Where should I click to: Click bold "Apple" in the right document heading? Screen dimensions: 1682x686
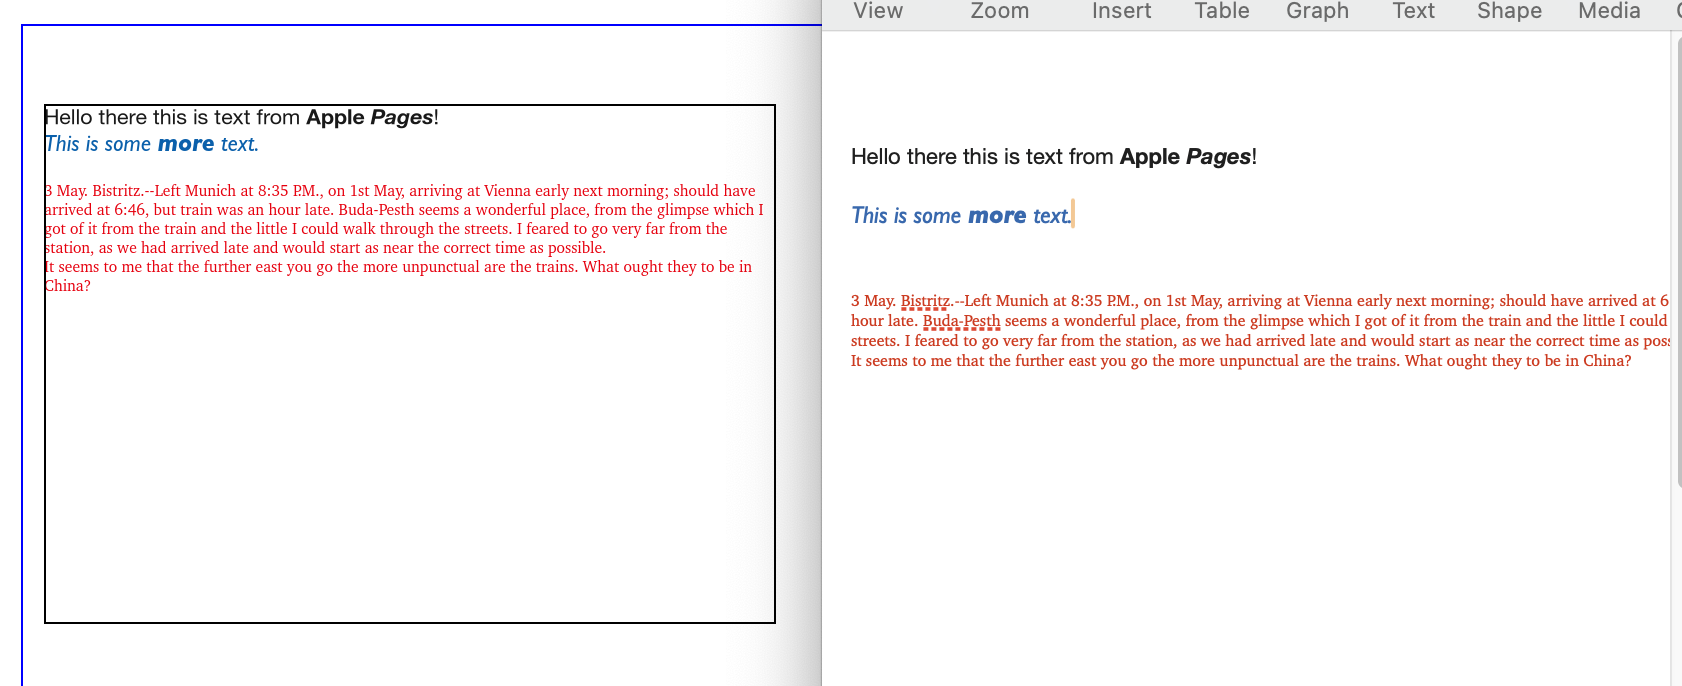pos(1149,157)
